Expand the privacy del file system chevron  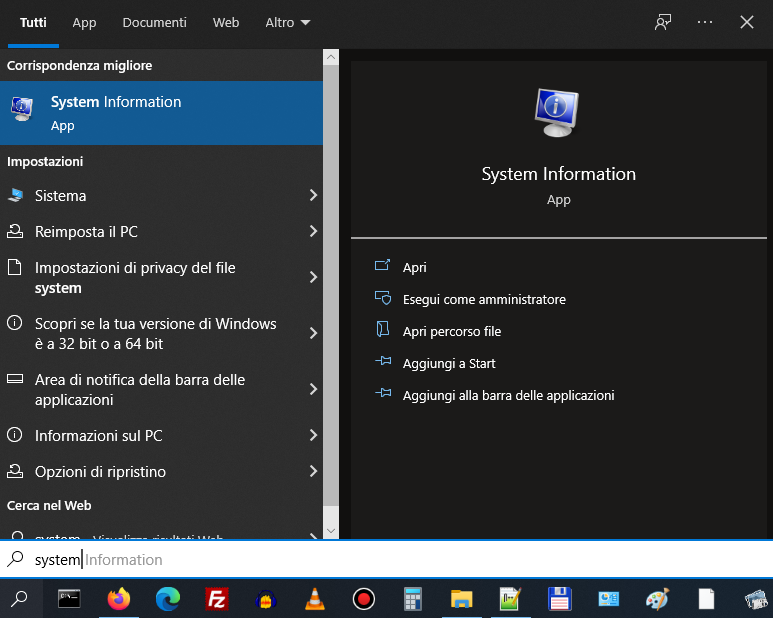point(313,277)
